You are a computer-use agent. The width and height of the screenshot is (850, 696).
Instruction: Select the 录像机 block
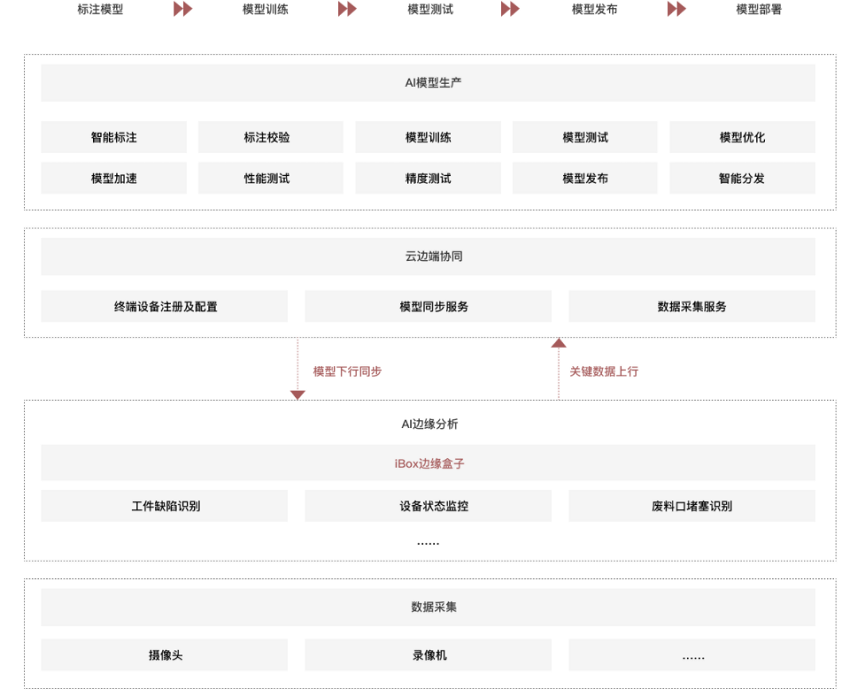(428, 655)
